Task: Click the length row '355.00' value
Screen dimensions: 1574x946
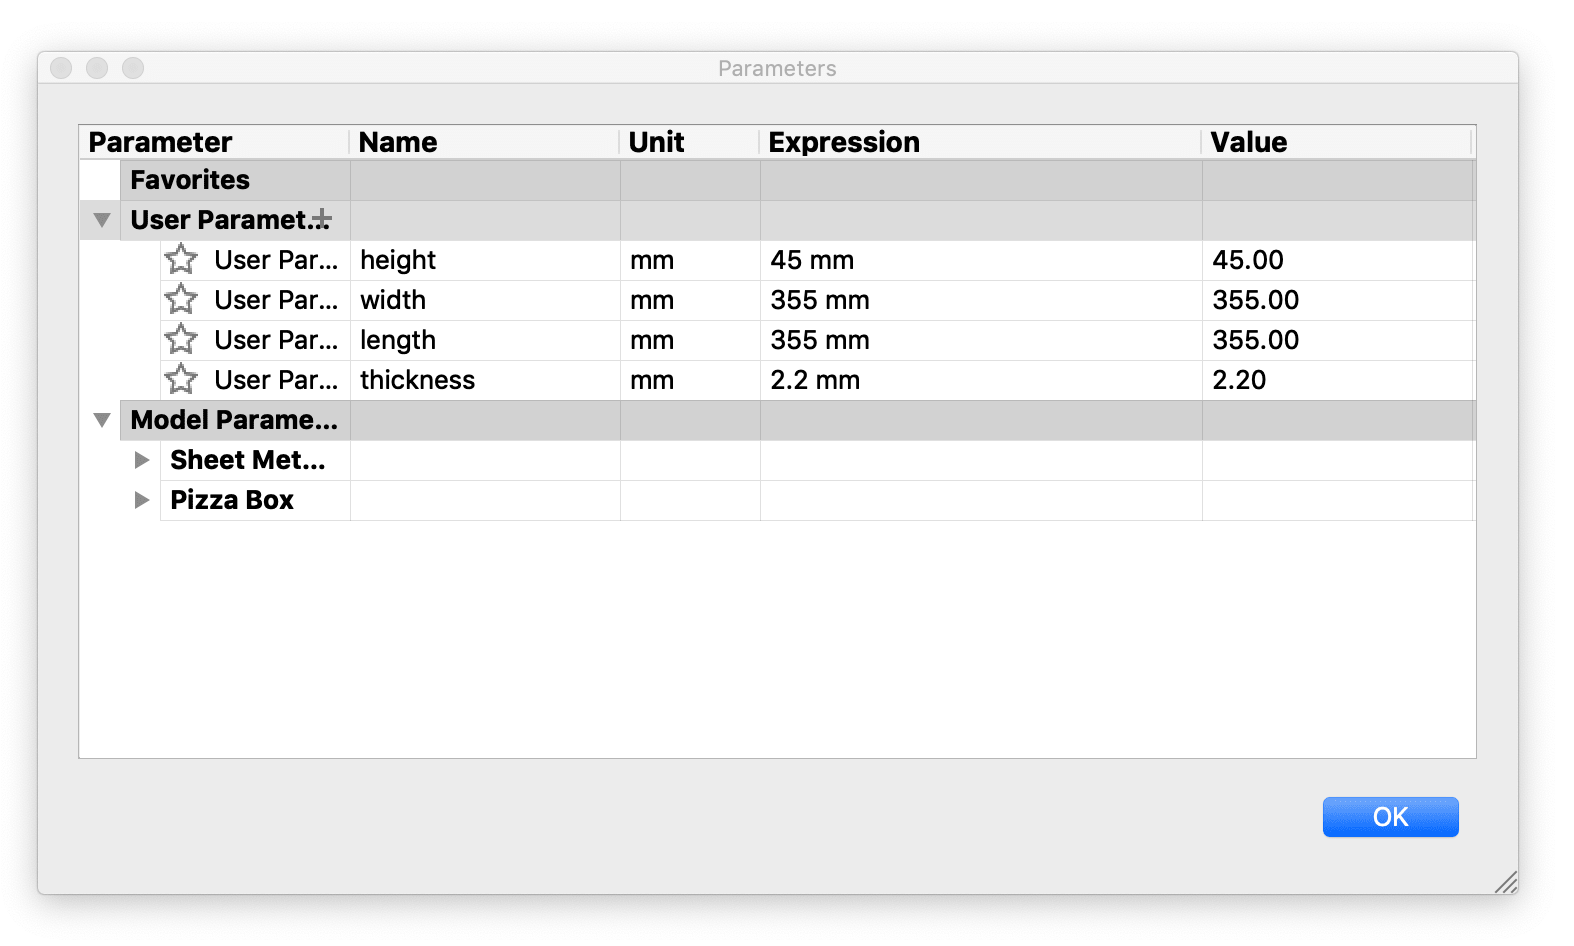Action: pyautogui.click(x=1338, y=340)
